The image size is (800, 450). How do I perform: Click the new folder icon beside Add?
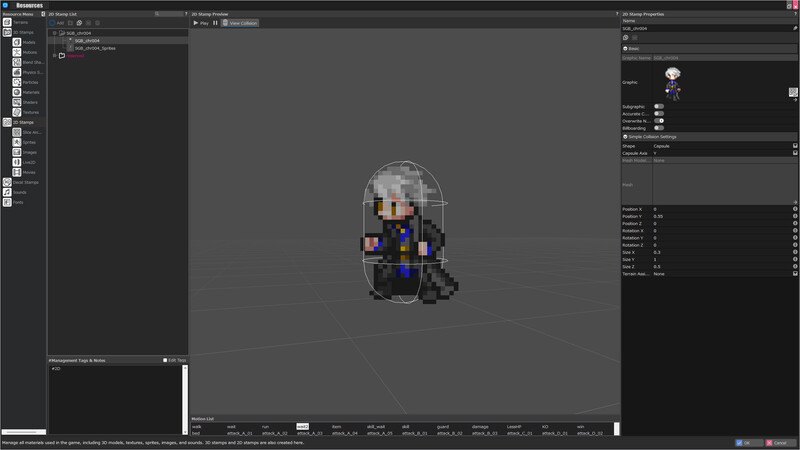click(x=70, y=23)
